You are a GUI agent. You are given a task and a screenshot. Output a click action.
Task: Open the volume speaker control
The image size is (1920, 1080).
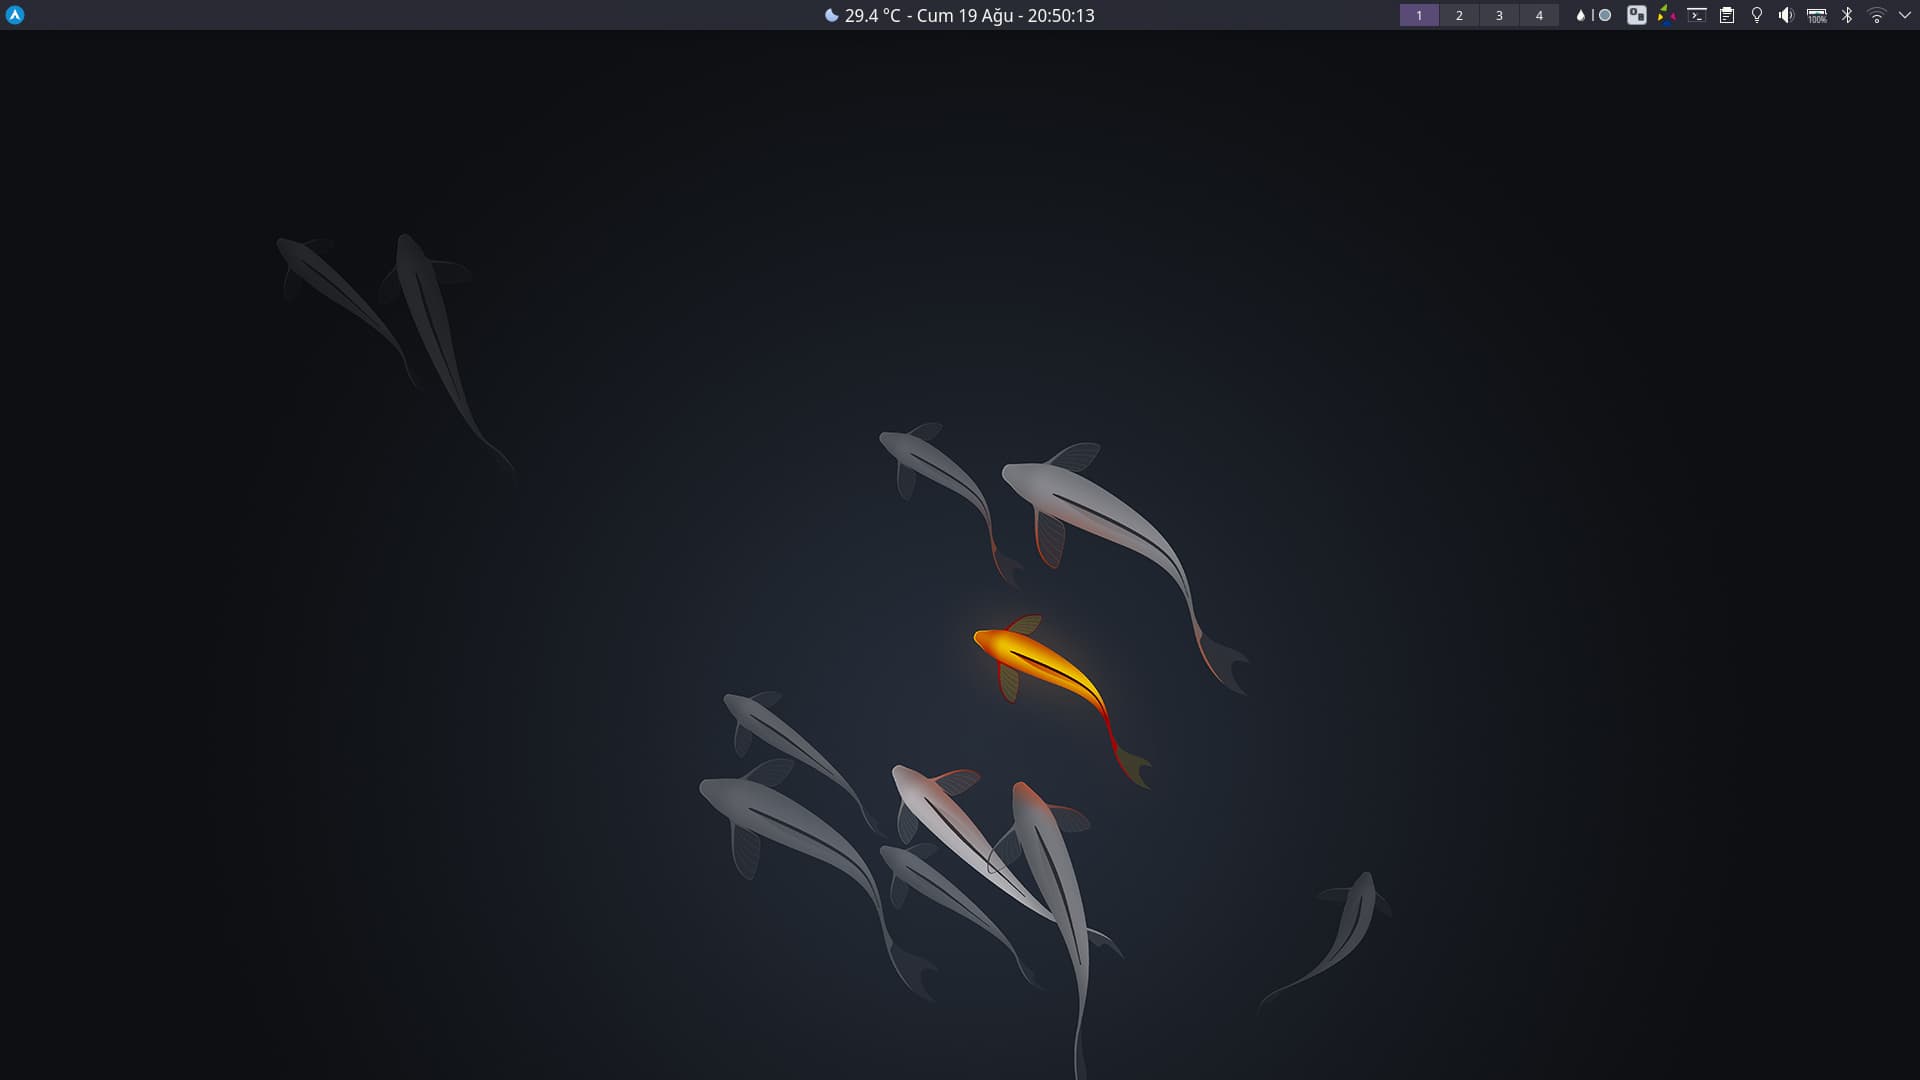point(1786,15)
